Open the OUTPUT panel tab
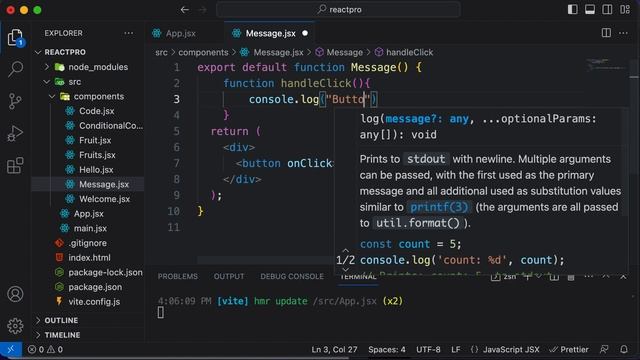The width and height of the screenshot is (640, 360). pyautogui.click(x=229, y=277)
